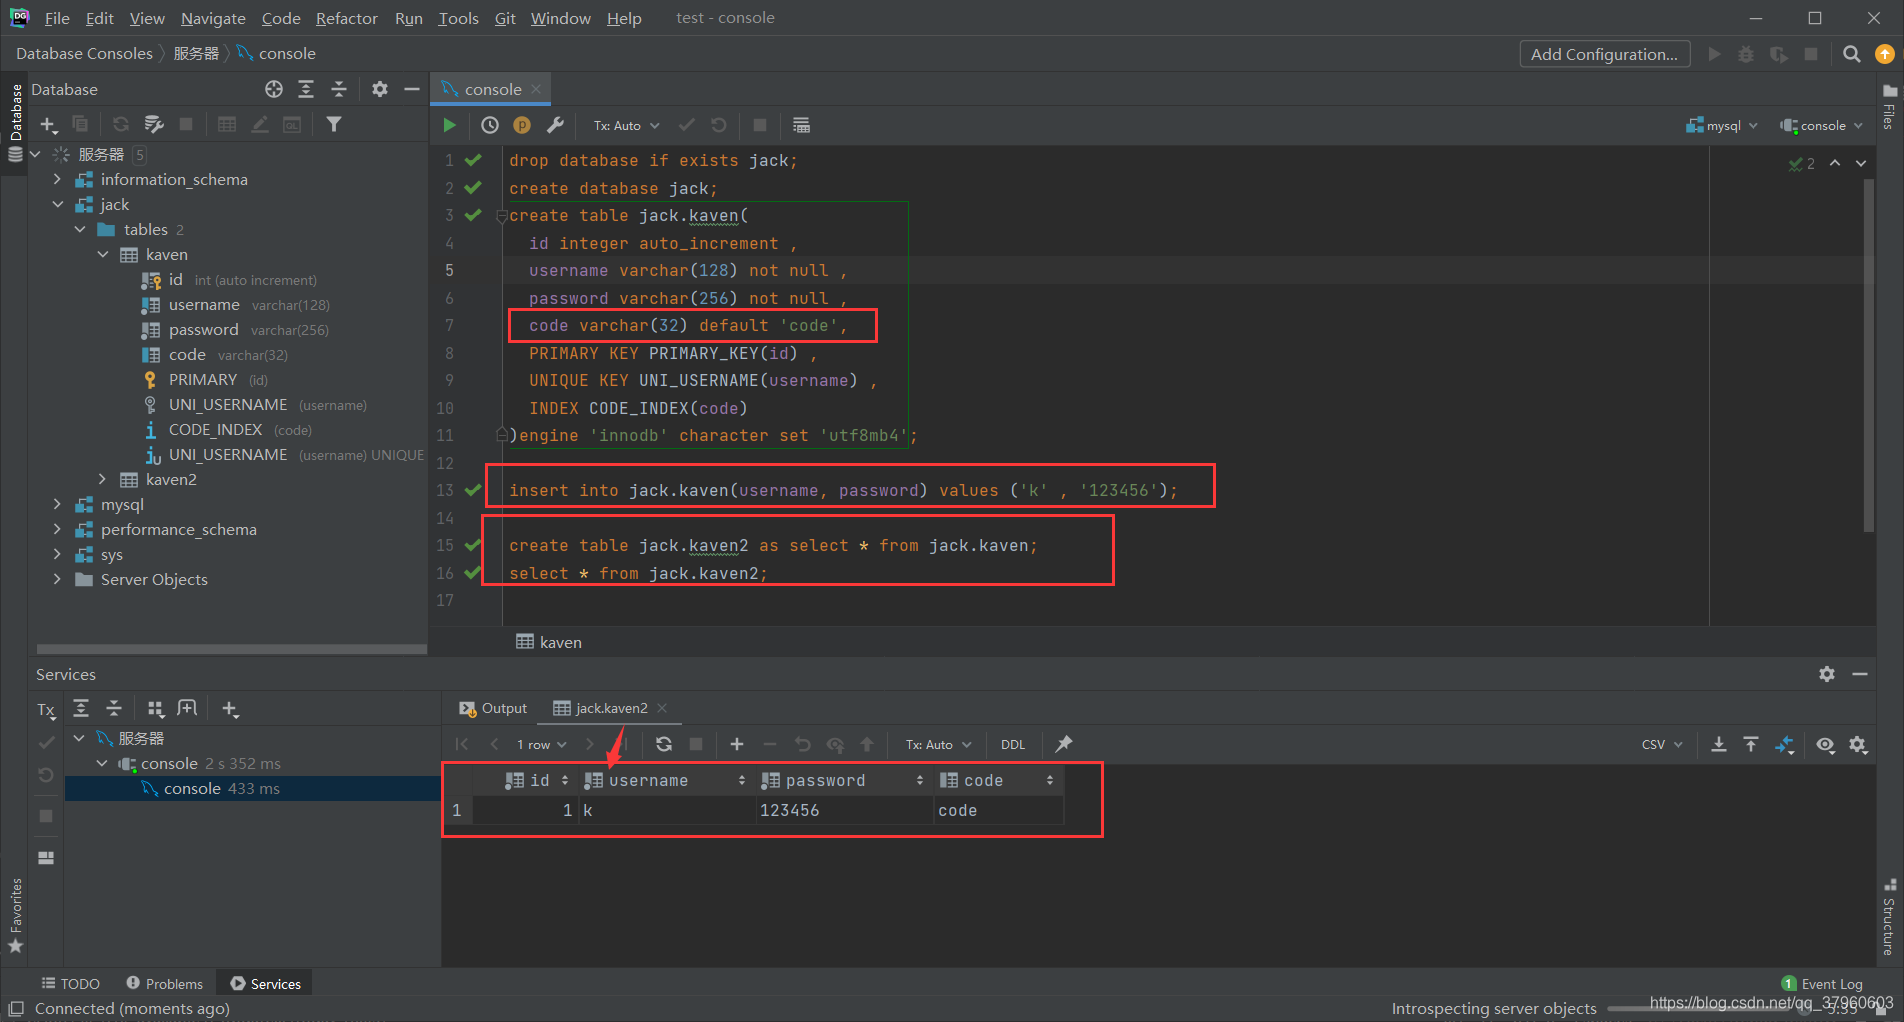Add service plus icon in Services
Image resolution: width=1904 pixels, height=1022 pixels.
click(230, 709)
